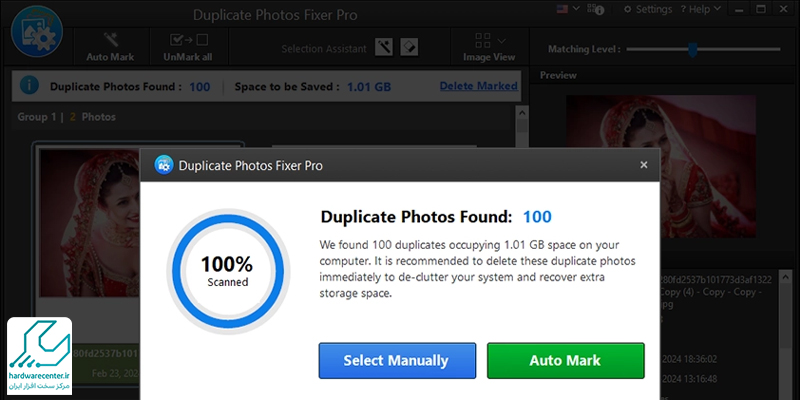Select the first photo thumbnail in Group 1
This screenshot has height=400, width=800.
tap(89, 223)
